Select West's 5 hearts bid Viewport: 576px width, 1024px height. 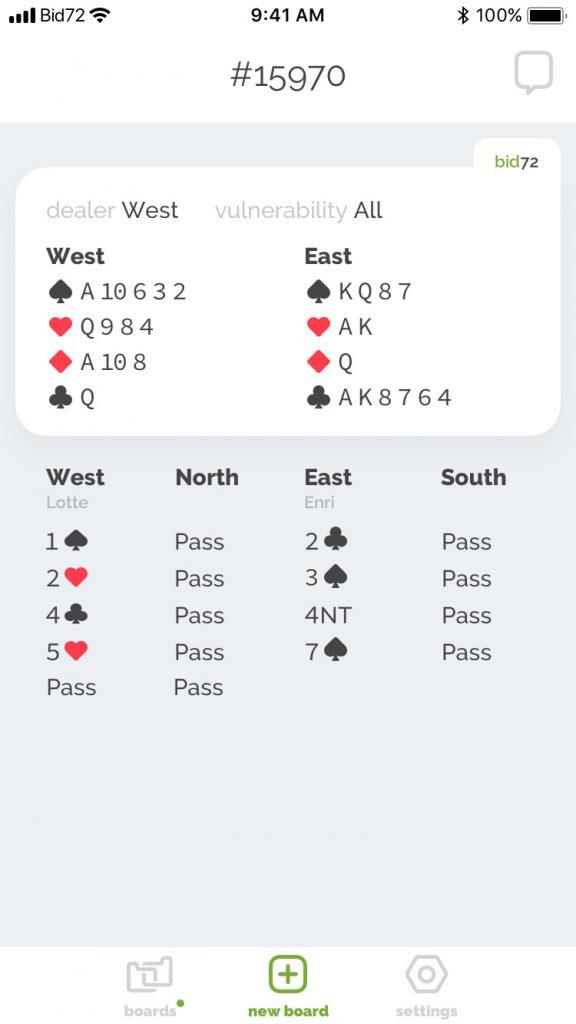(67, 651)
